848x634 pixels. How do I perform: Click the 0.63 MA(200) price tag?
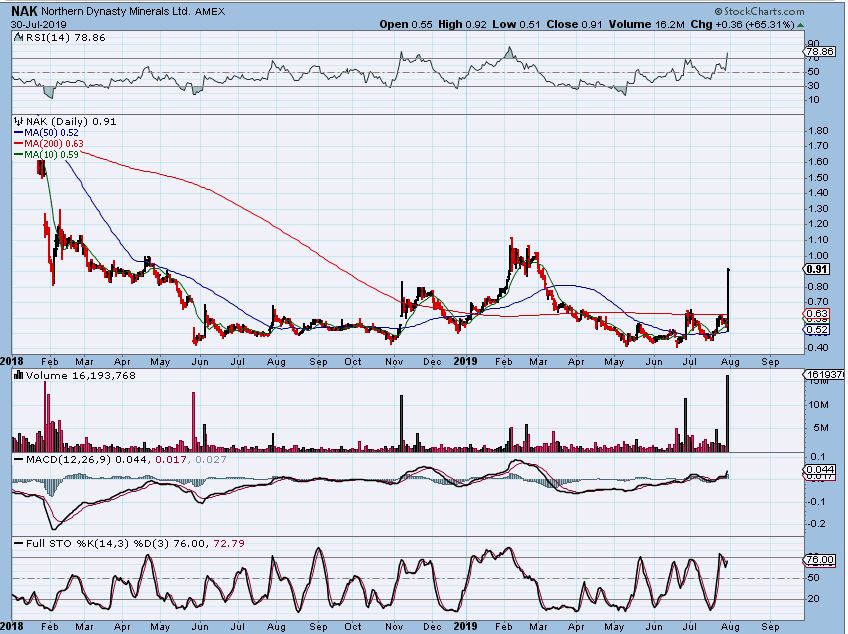pos(817,314)
